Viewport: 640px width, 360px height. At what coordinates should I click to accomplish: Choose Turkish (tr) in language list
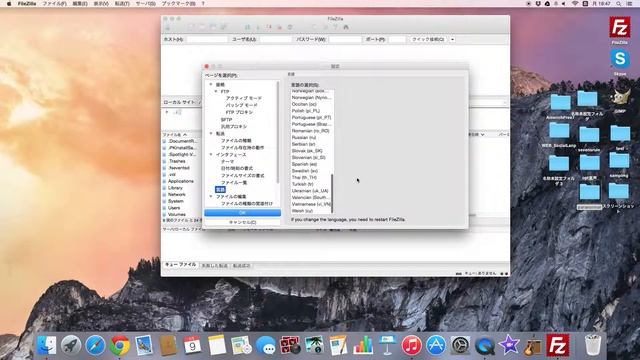click(x=302, y=184)
